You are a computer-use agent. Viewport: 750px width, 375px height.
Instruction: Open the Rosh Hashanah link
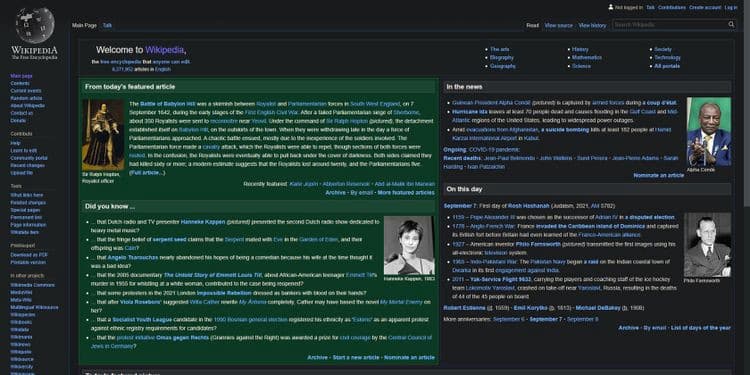[528, 206]
